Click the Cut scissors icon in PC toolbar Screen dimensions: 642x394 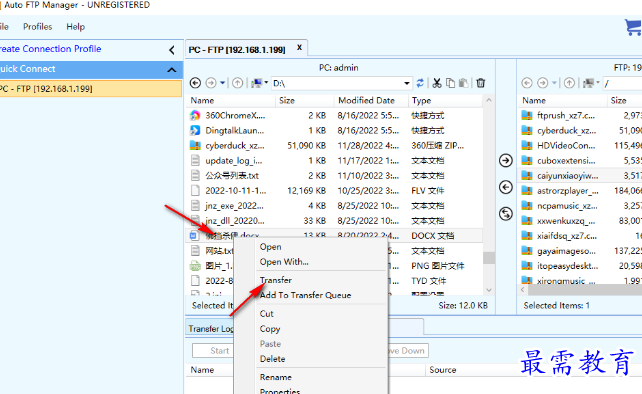(x=437, y=83)
